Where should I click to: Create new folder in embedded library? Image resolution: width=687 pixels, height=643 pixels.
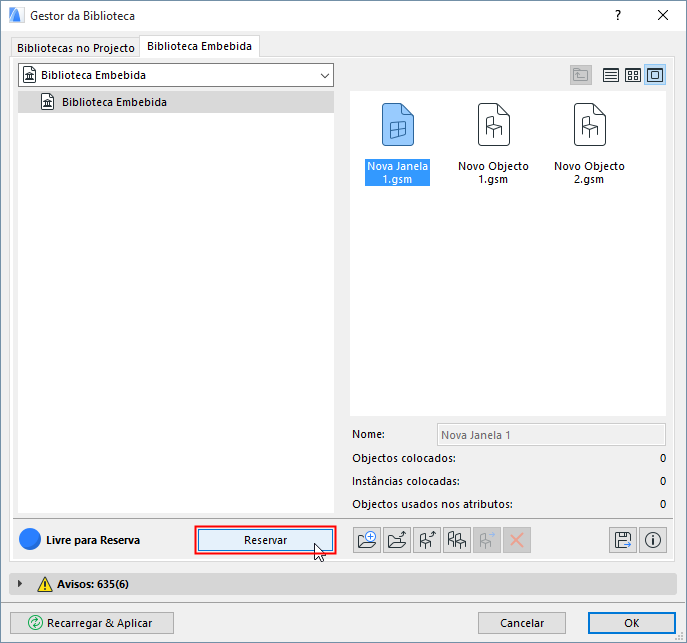[x=367, y=540]
